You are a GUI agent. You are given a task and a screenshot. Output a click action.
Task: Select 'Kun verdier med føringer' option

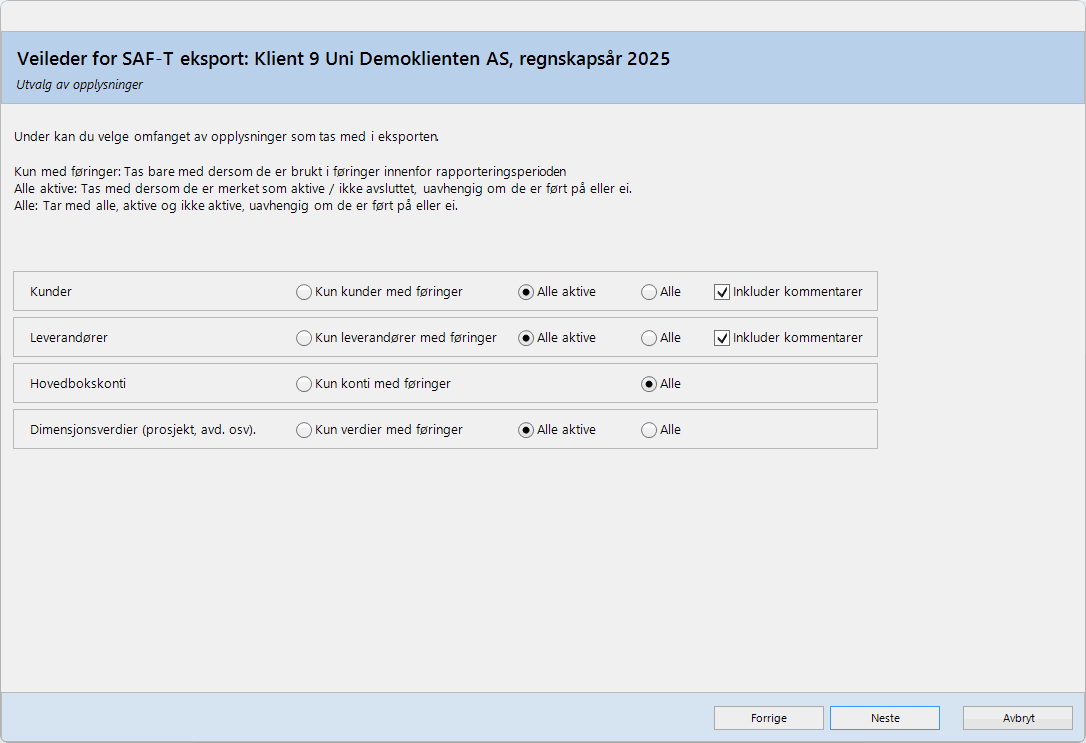[304, 430]
